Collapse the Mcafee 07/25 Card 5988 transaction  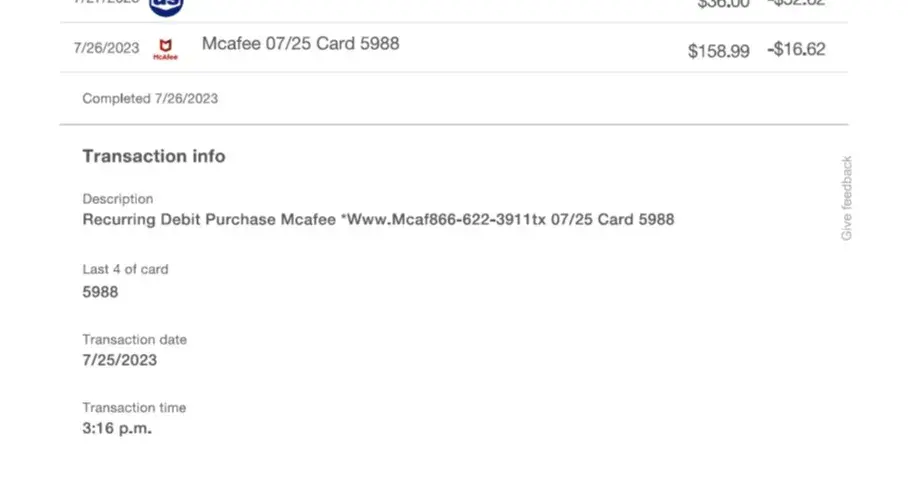click(x=300, y=44)
